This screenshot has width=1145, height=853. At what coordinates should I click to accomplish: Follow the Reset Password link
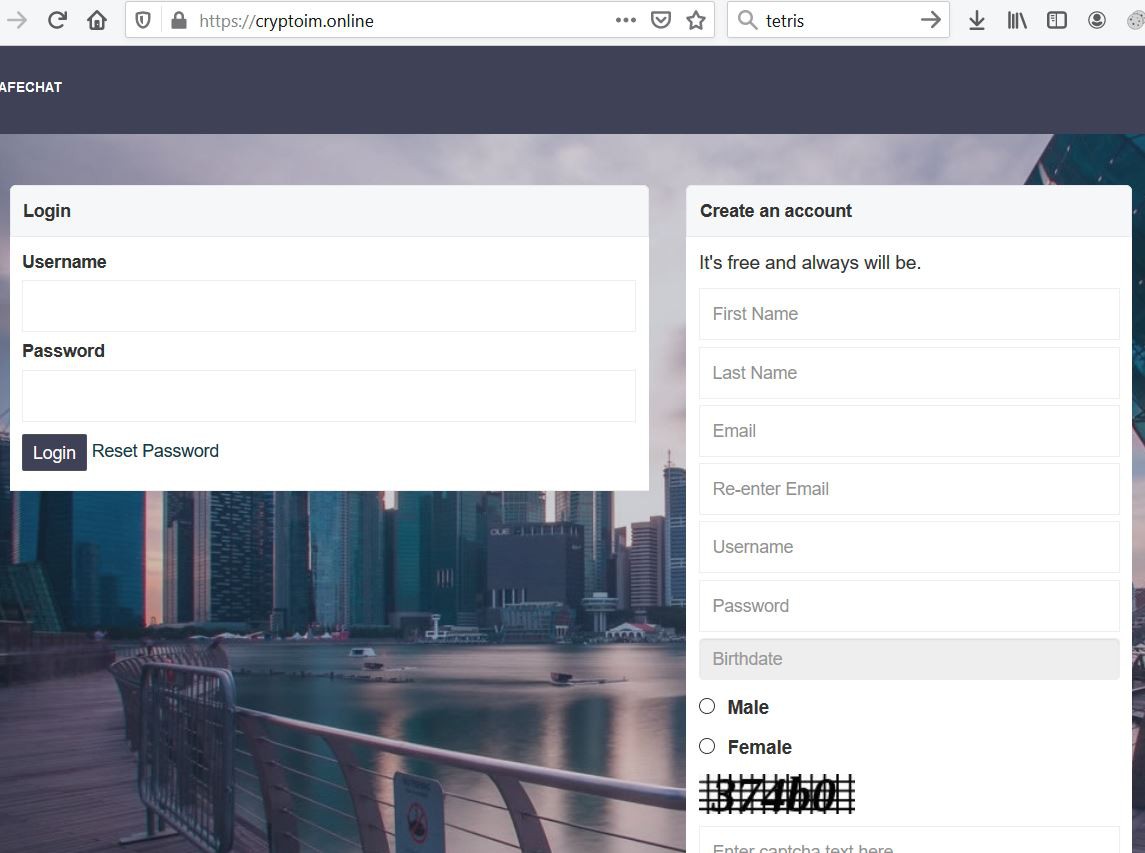coord(155,451)
